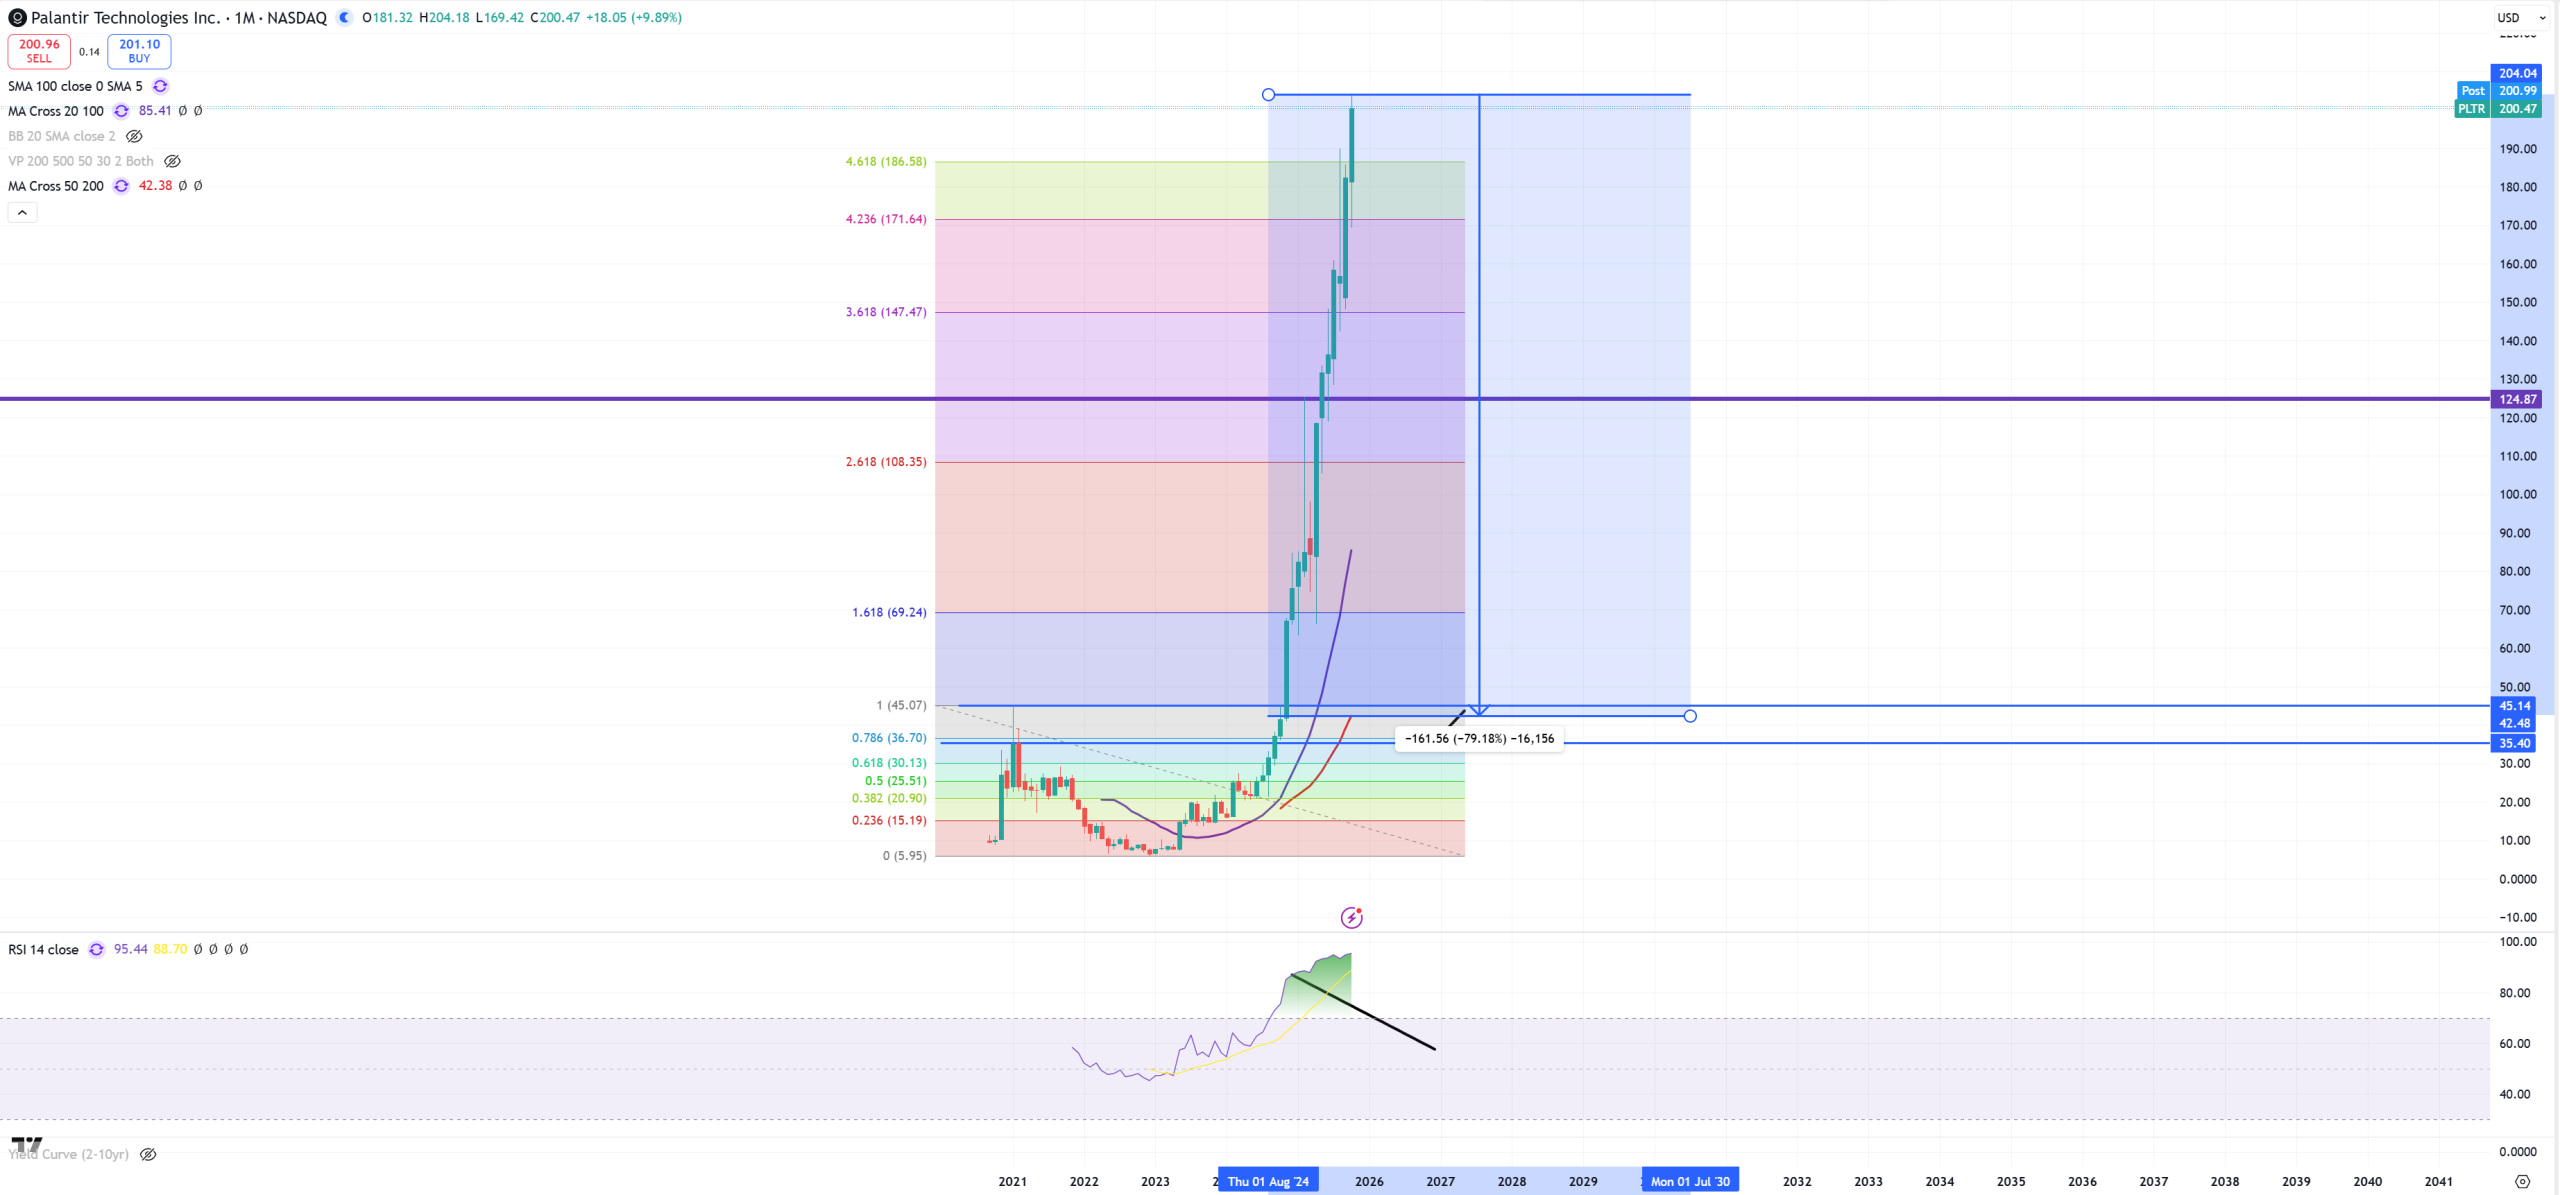Click the refresh icon next to SMA 100

point(160,86)
